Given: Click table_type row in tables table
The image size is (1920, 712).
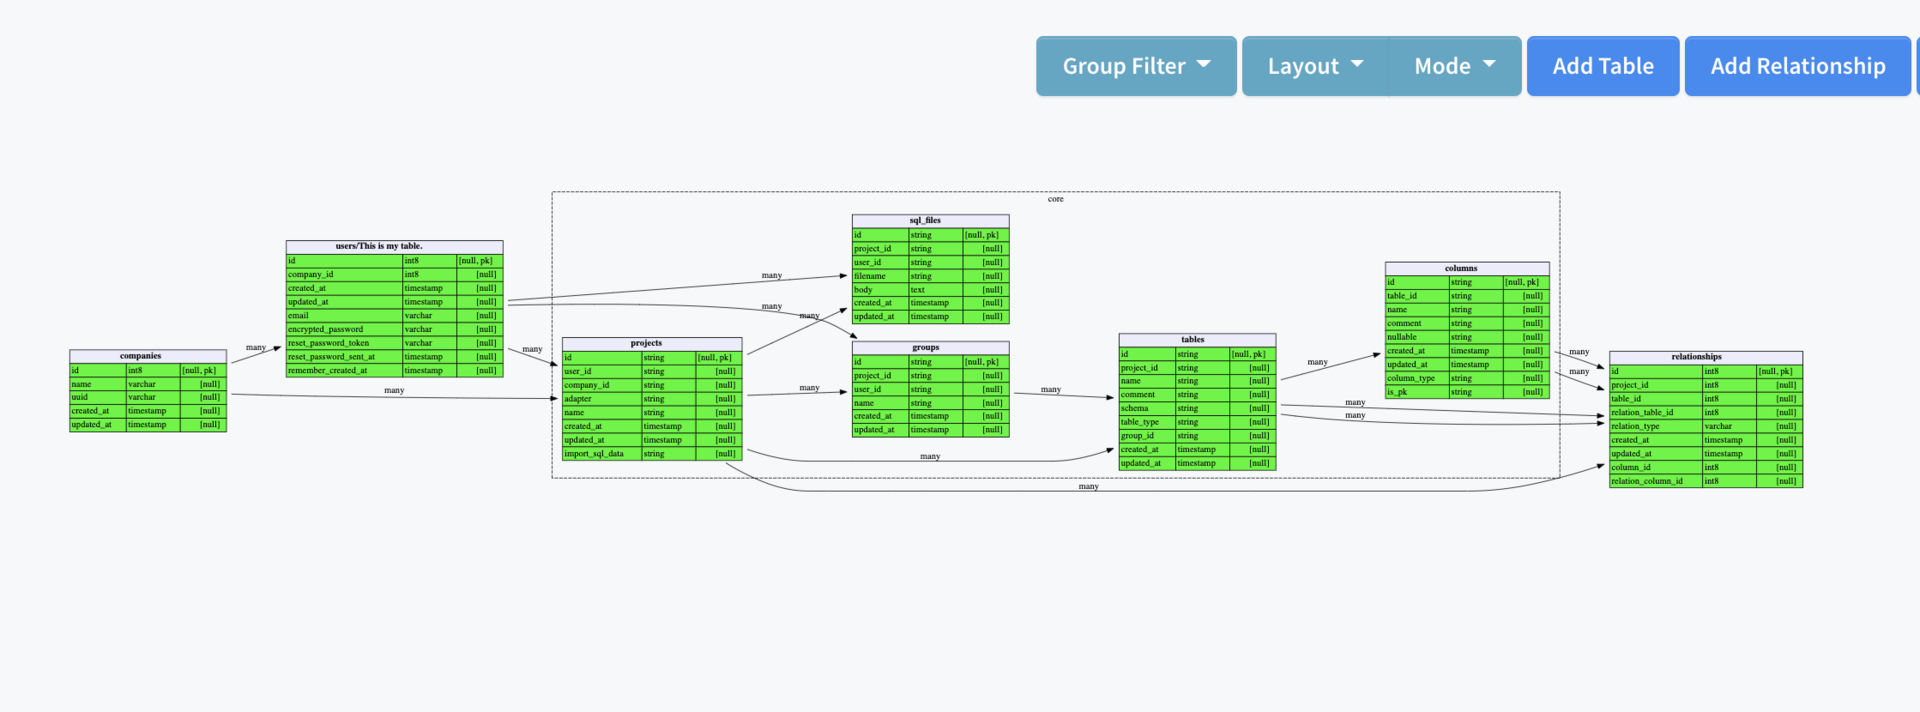Looking at the screenshot, I should 1197,422.
